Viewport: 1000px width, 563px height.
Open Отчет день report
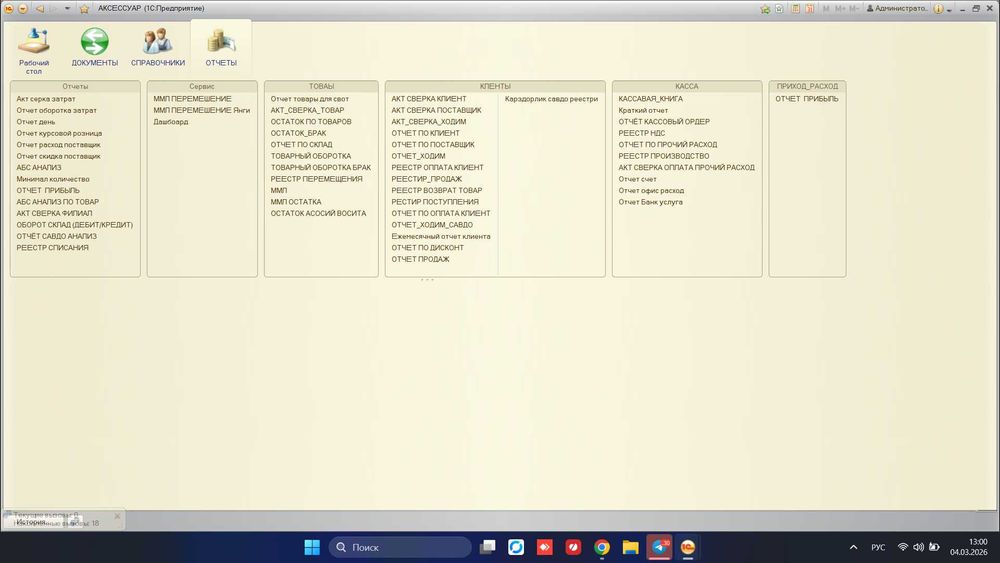click(36, 122)
